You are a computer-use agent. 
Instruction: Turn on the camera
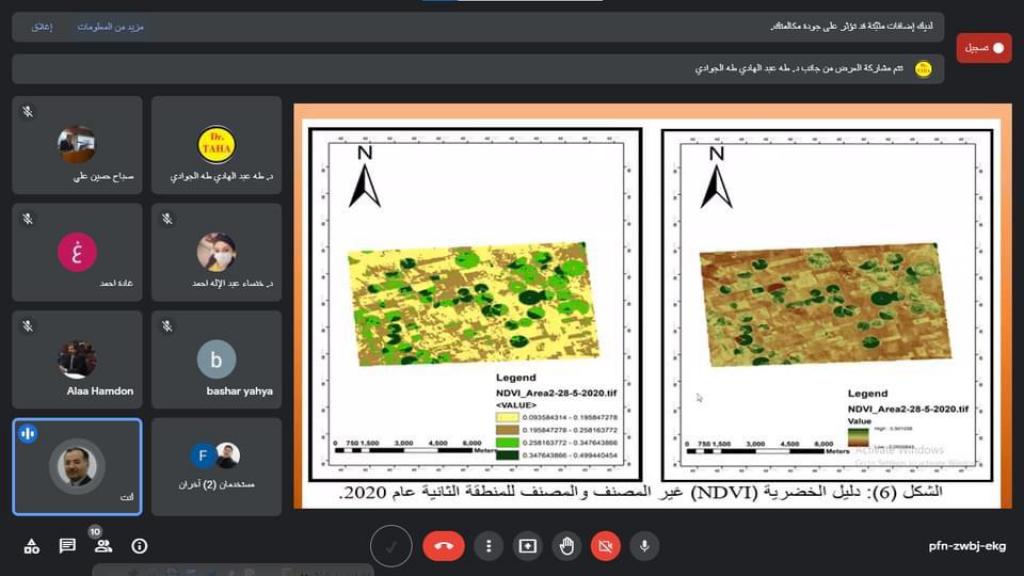pyautogui.click(x=605, y=546)
